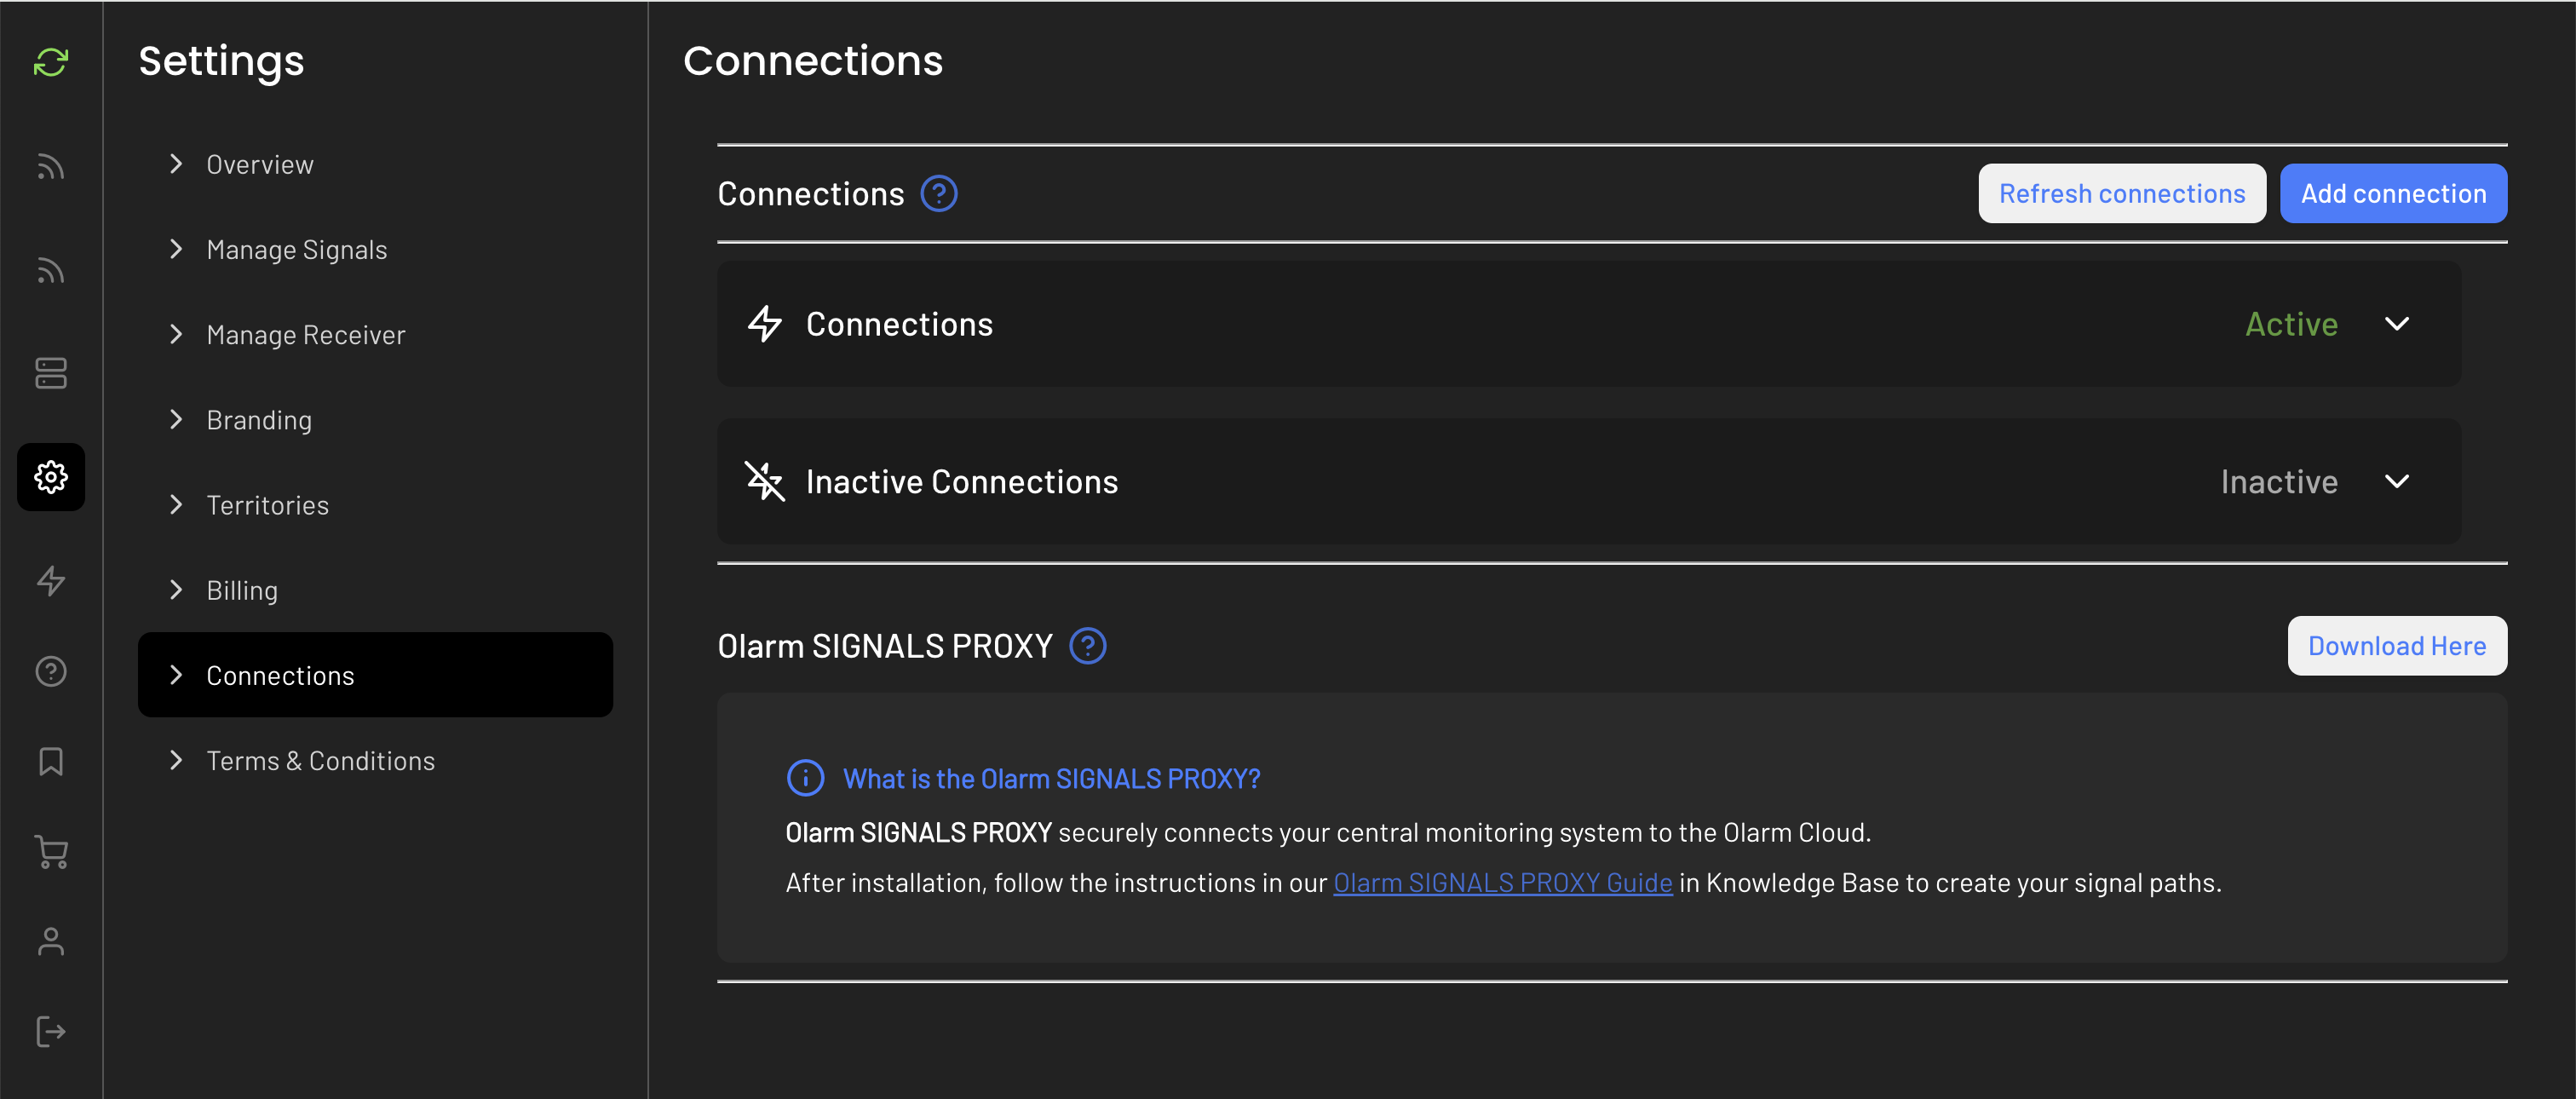Open the bookmark sidebar icon
The image size is (2576, 1099).
tap(51, 761)
